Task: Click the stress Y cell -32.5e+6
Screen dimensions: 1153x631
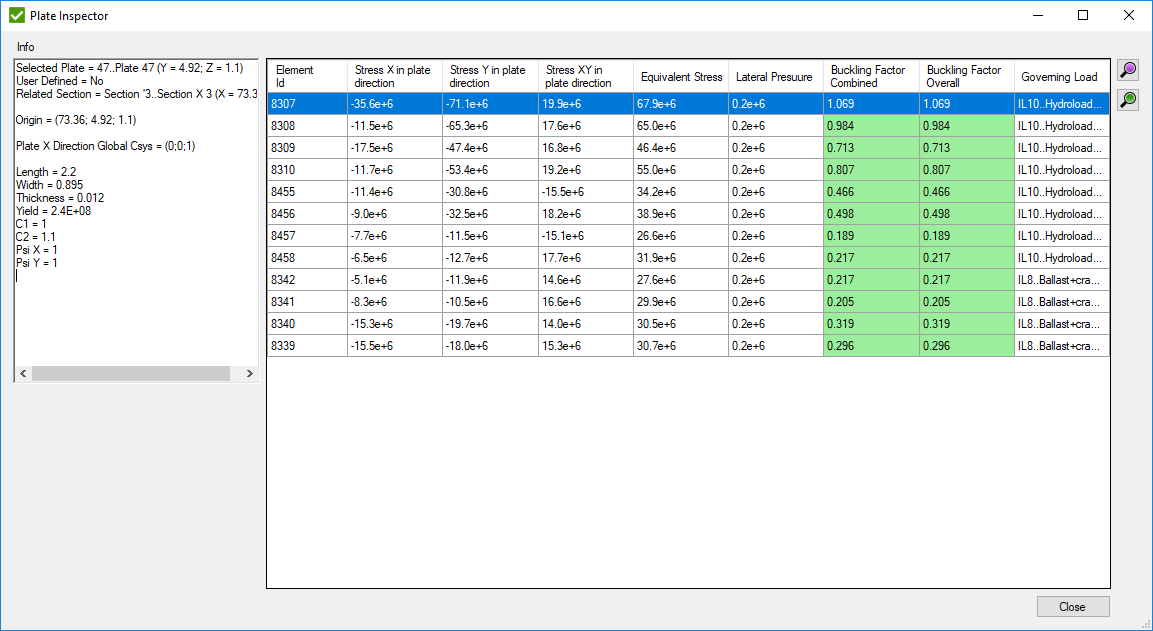Action: tap(490, 214)
